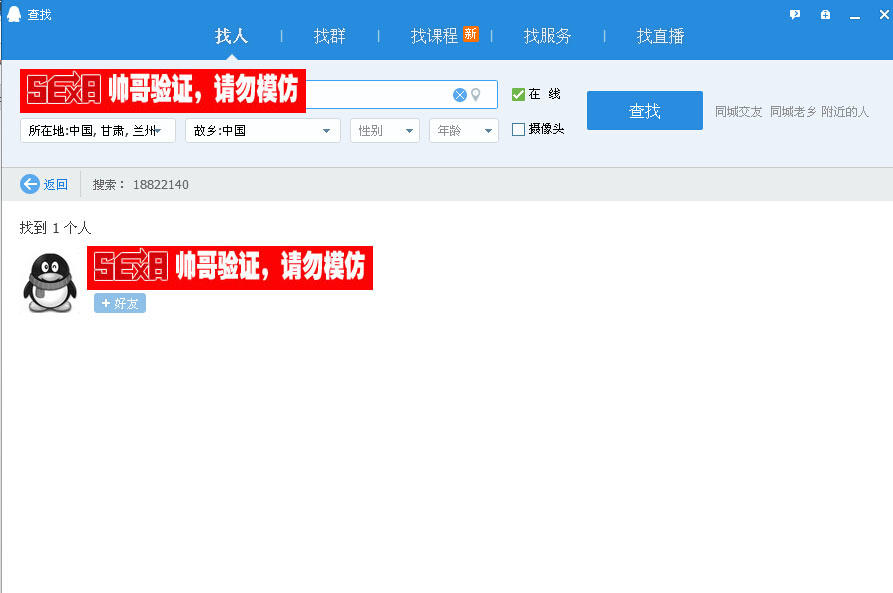This screenshot has height=593, width=893.
Task: Open the feedback speech-bubble icon in title bar
Action: 794,14
